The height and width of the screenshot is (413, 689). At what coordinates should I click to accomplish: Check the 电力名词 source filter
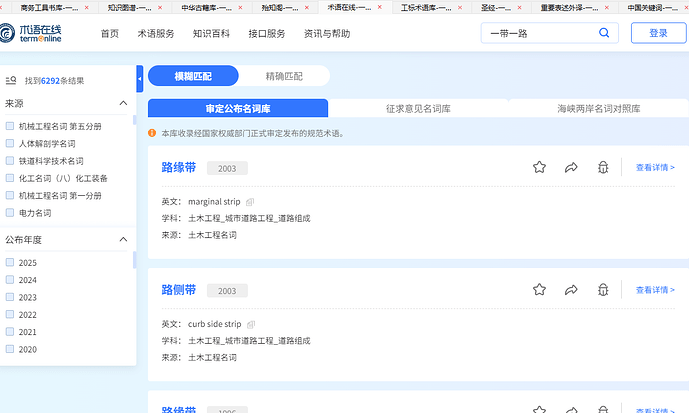click(x=10, y=213)
